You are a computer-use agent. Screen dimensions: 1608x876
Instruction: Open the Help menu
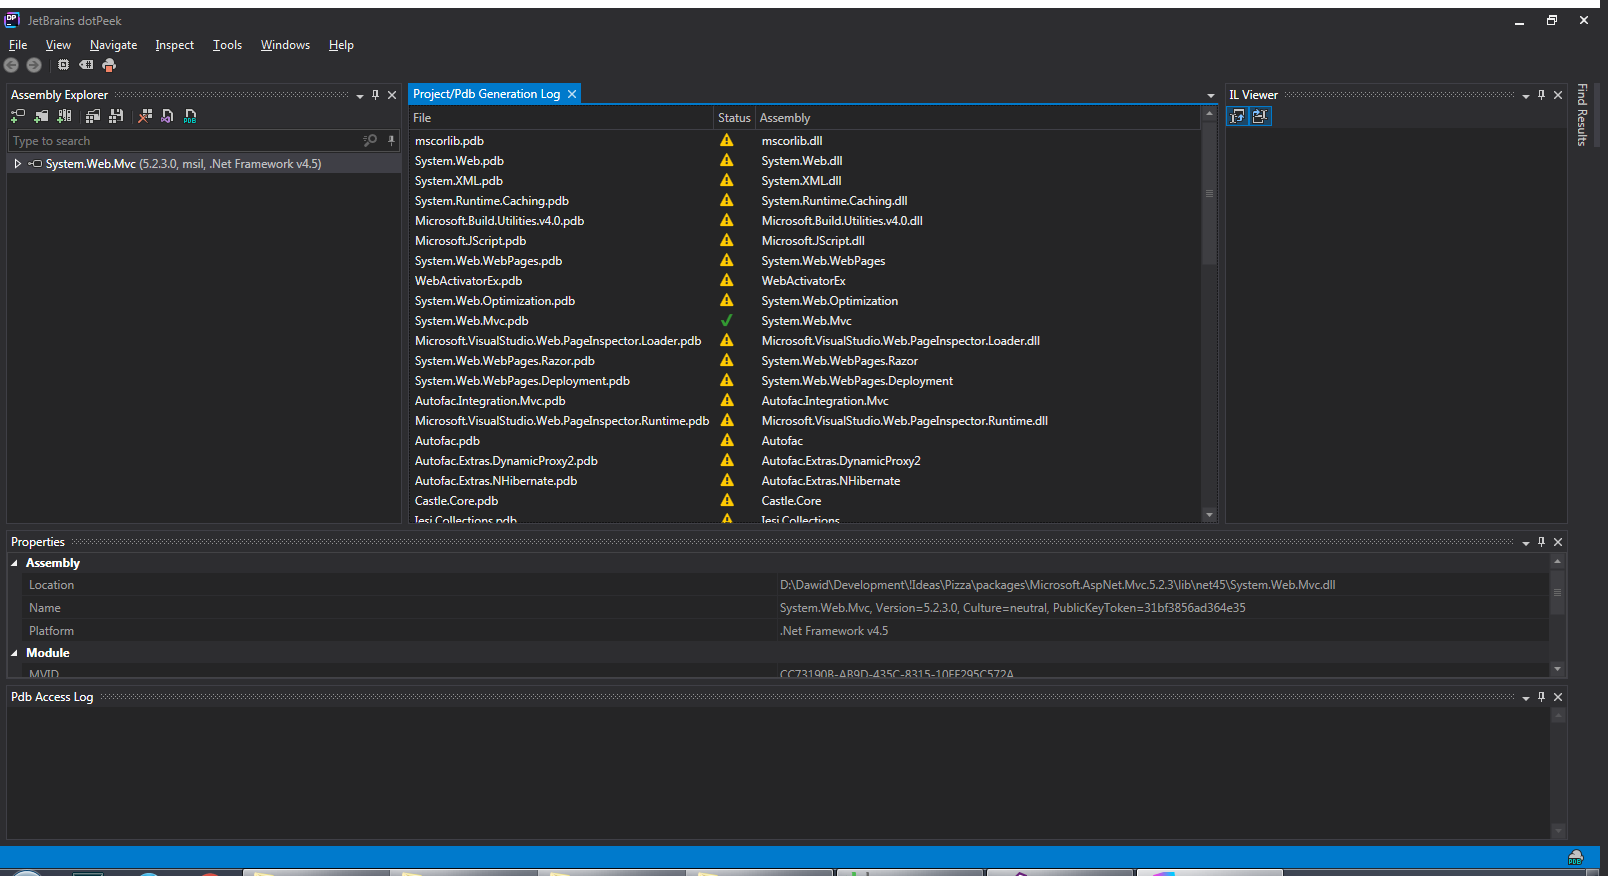[341, 45]
